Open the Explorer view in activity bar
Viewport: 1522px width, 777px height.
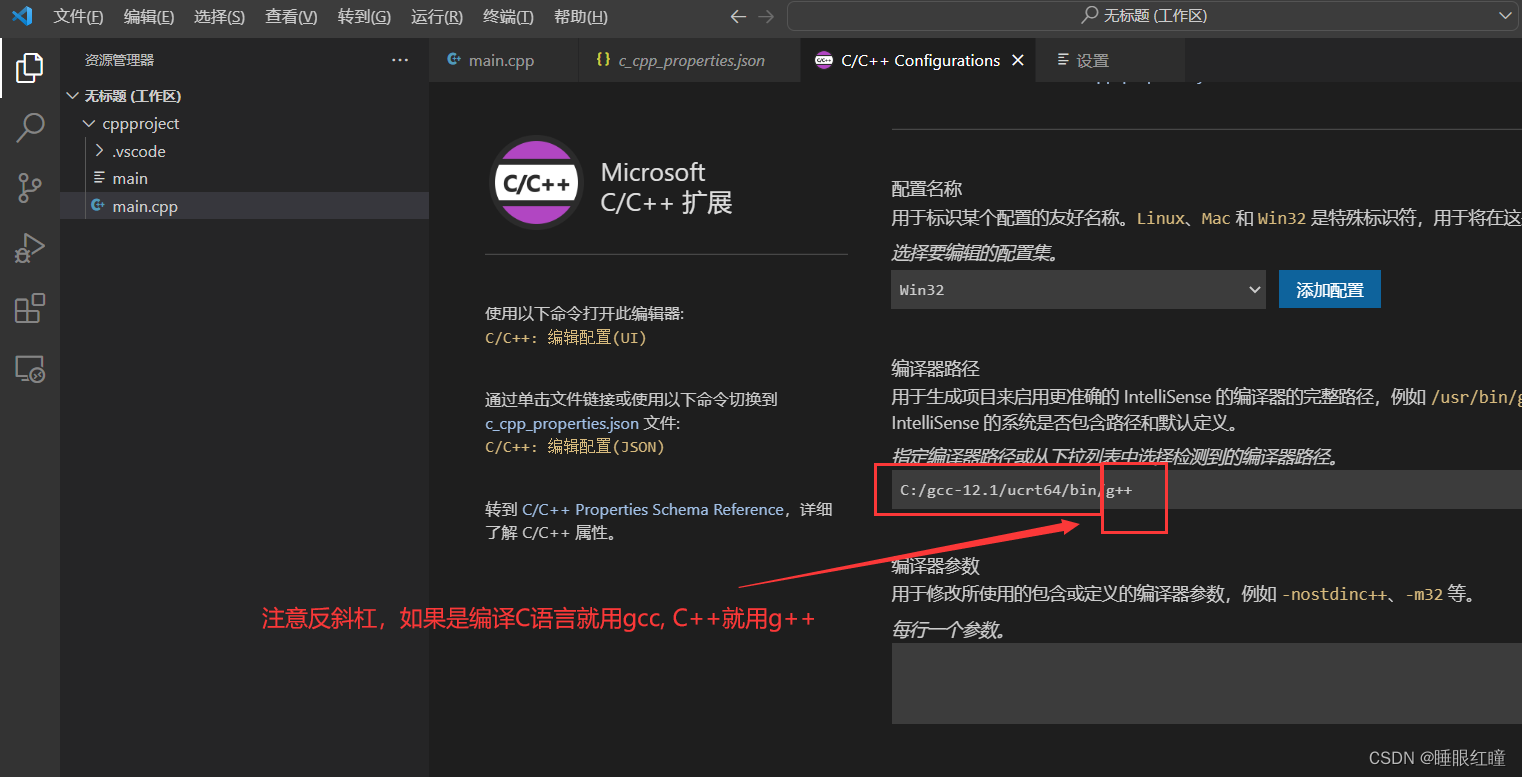(x=29, y=68)
